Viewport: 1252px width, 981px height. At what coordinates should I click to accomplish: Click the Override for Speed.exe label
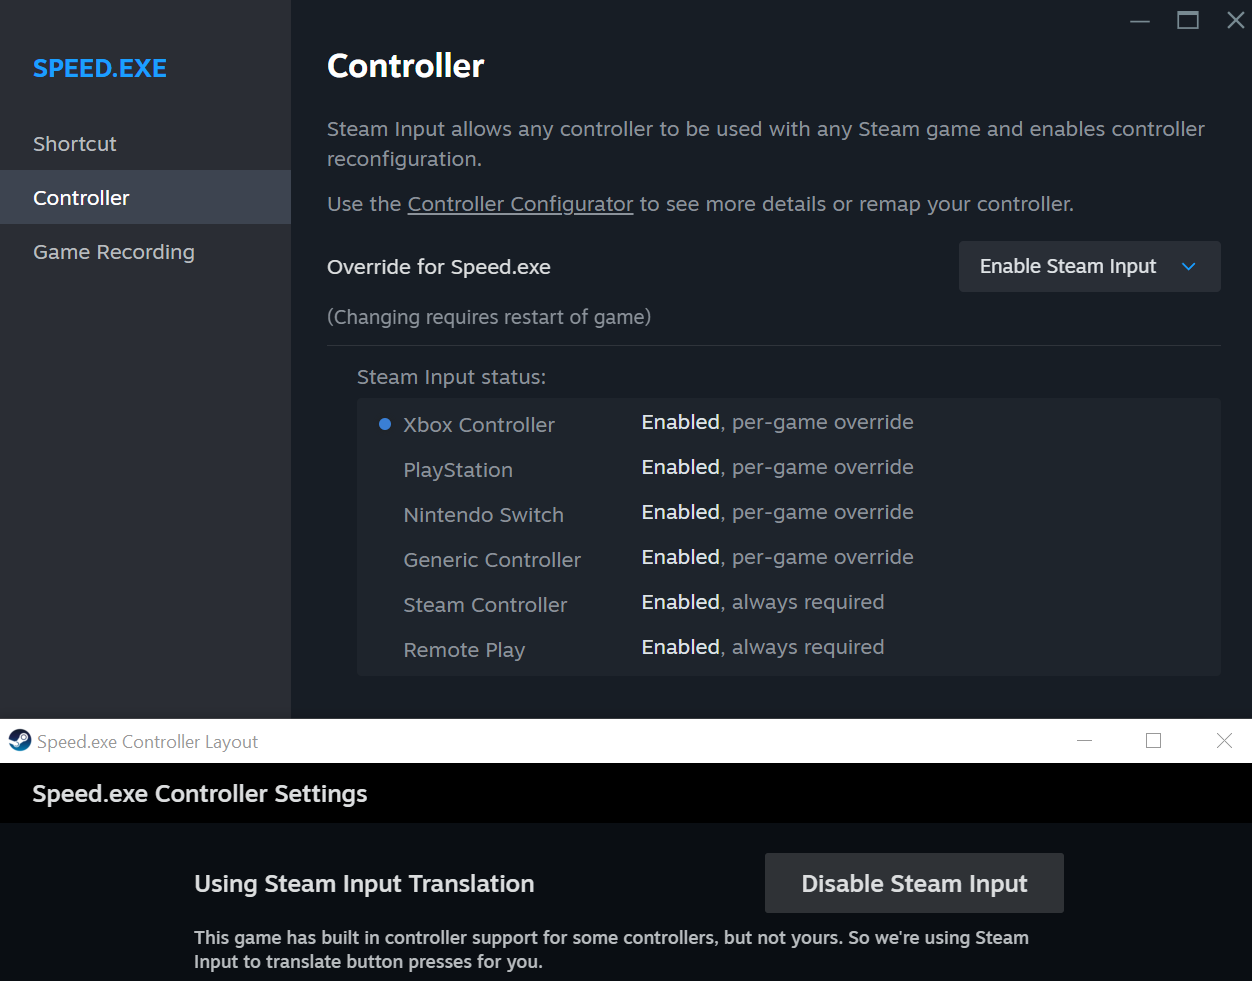[x=439, y=267]
